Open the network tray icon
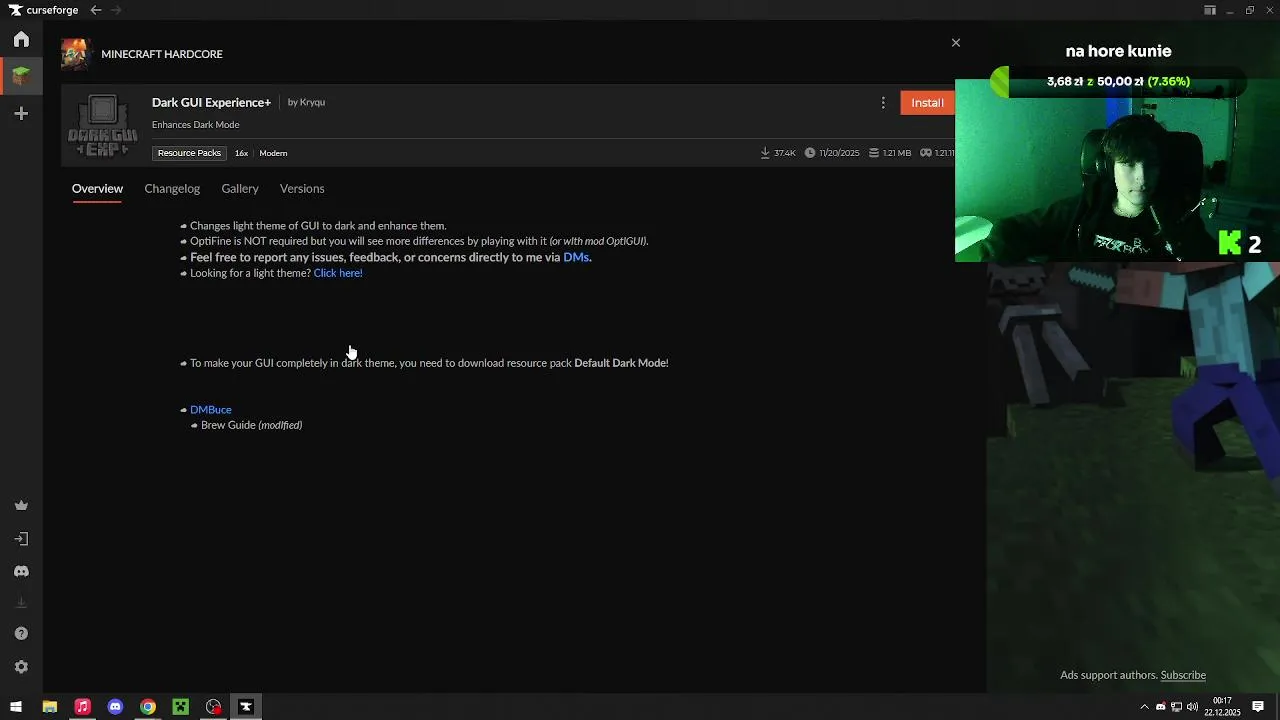The image size is (1280, 720). pyautogui.click(x=1176, y=707)
